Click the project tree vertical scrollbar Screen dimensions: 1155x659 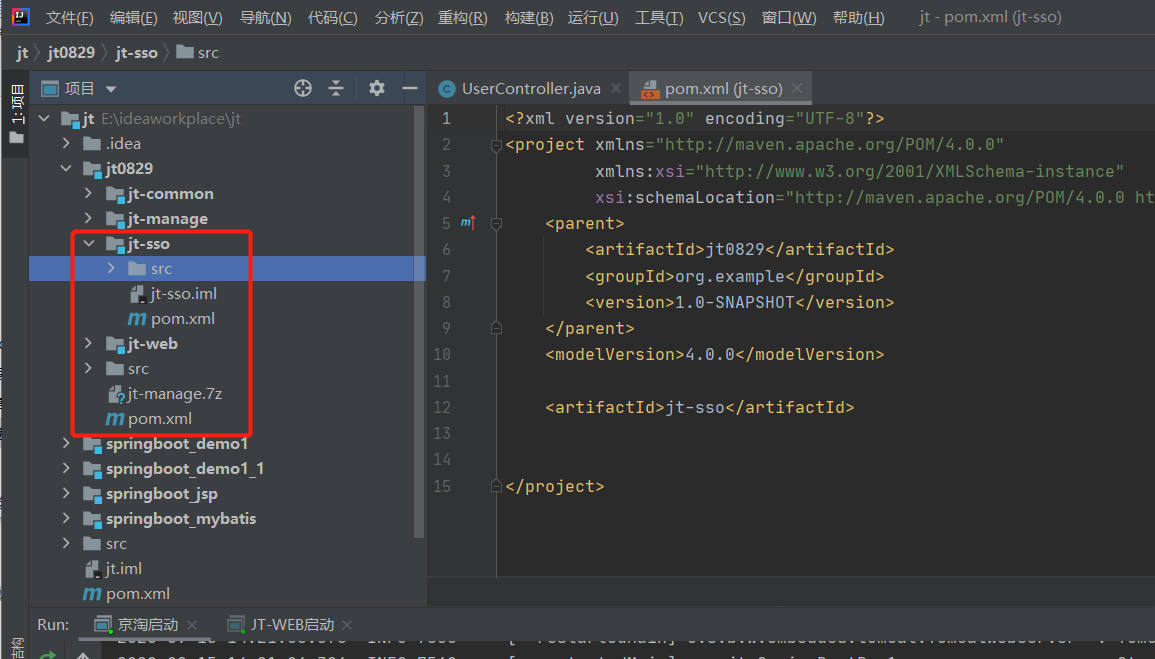(x=419, y=323)
